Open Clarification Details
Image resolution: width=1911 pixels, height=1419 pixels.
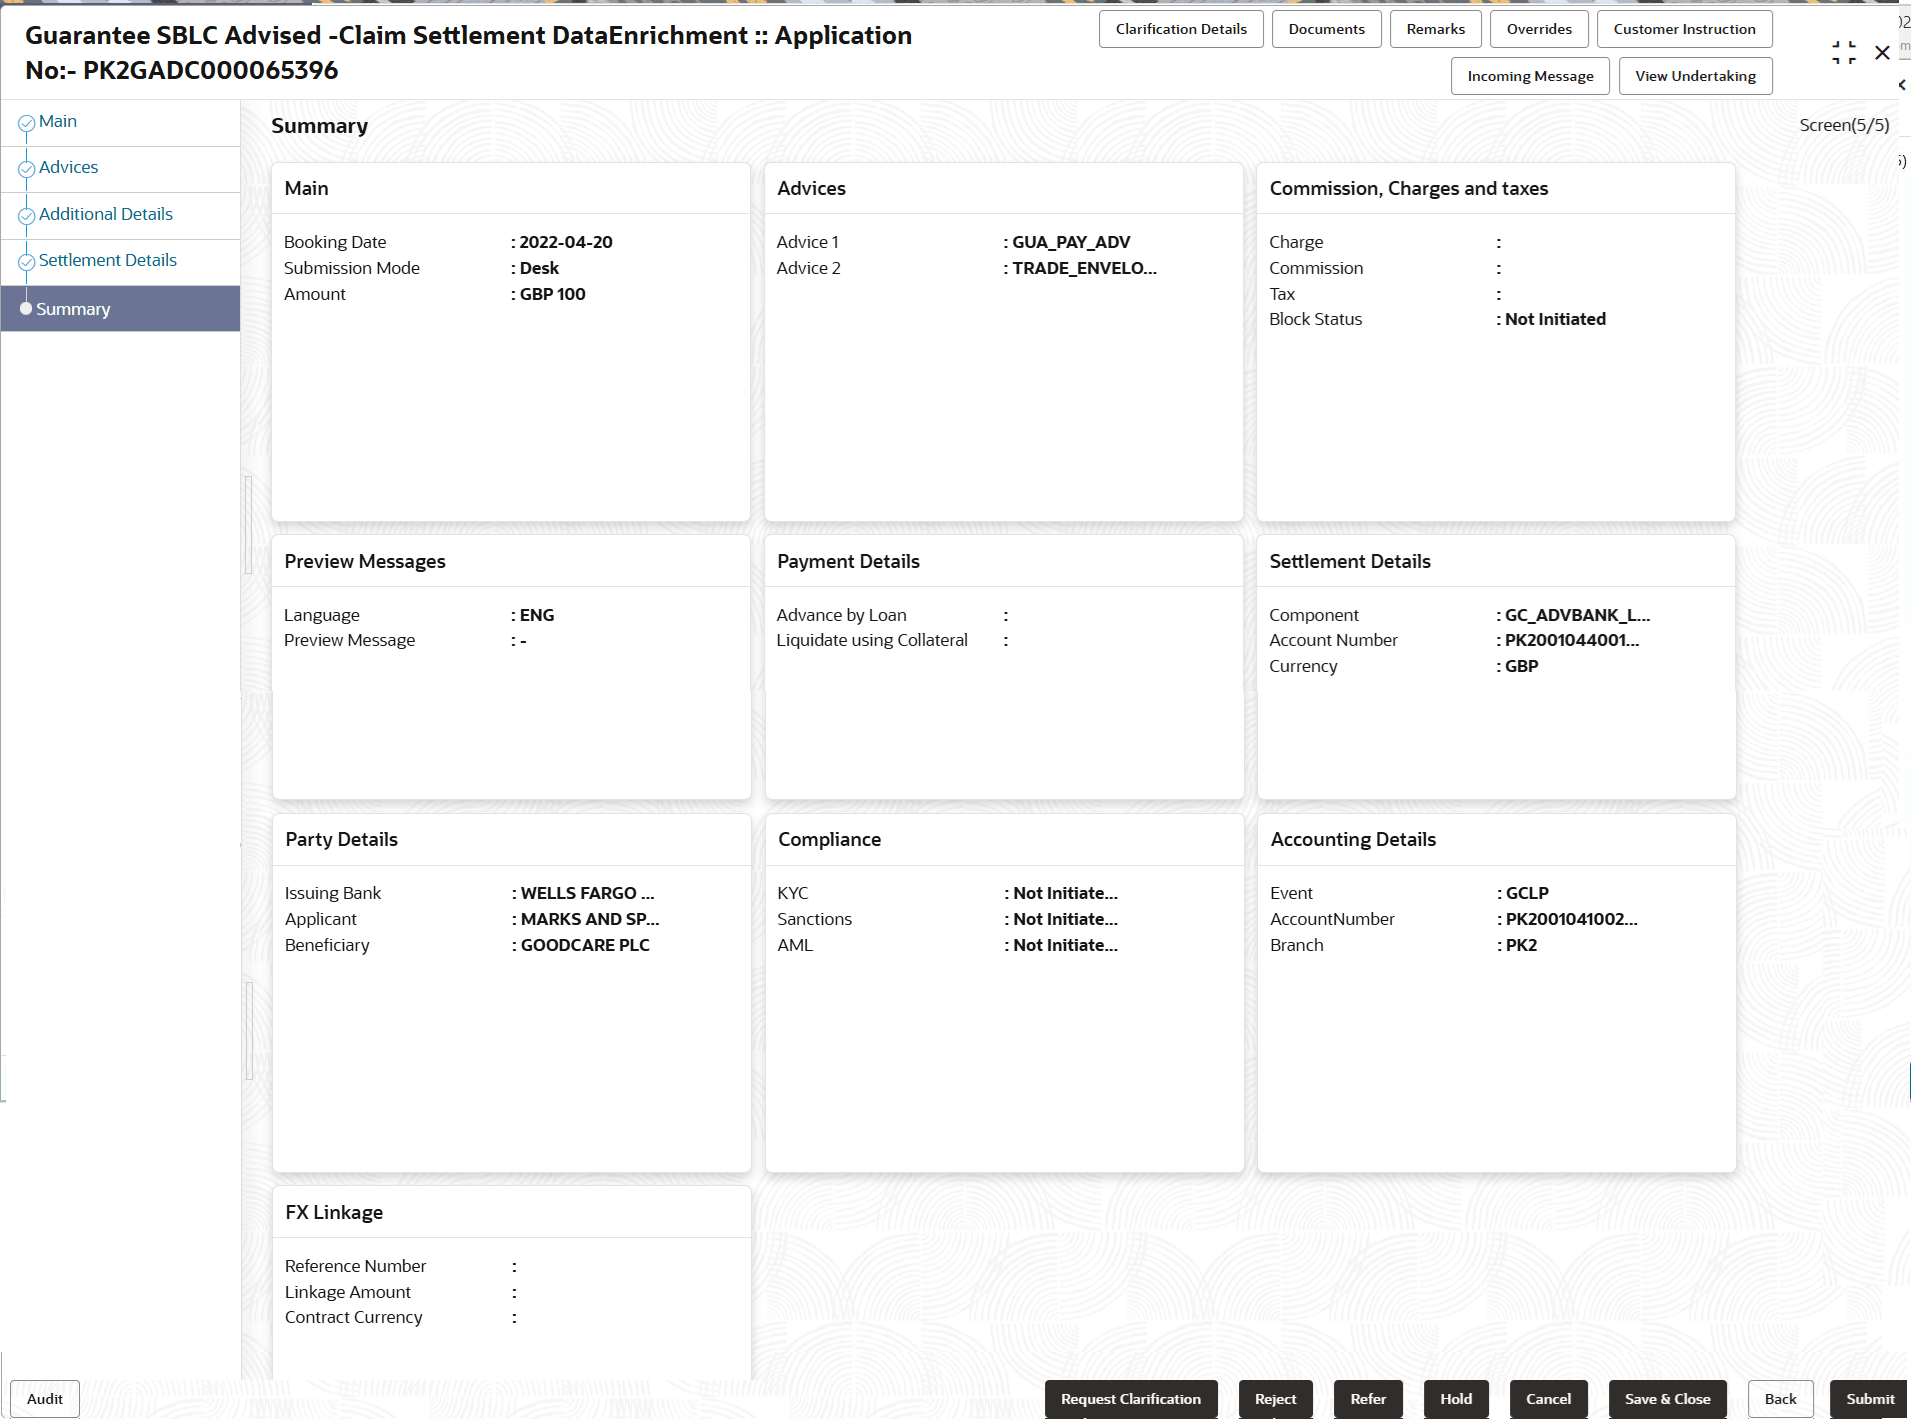click(1181, 29)
